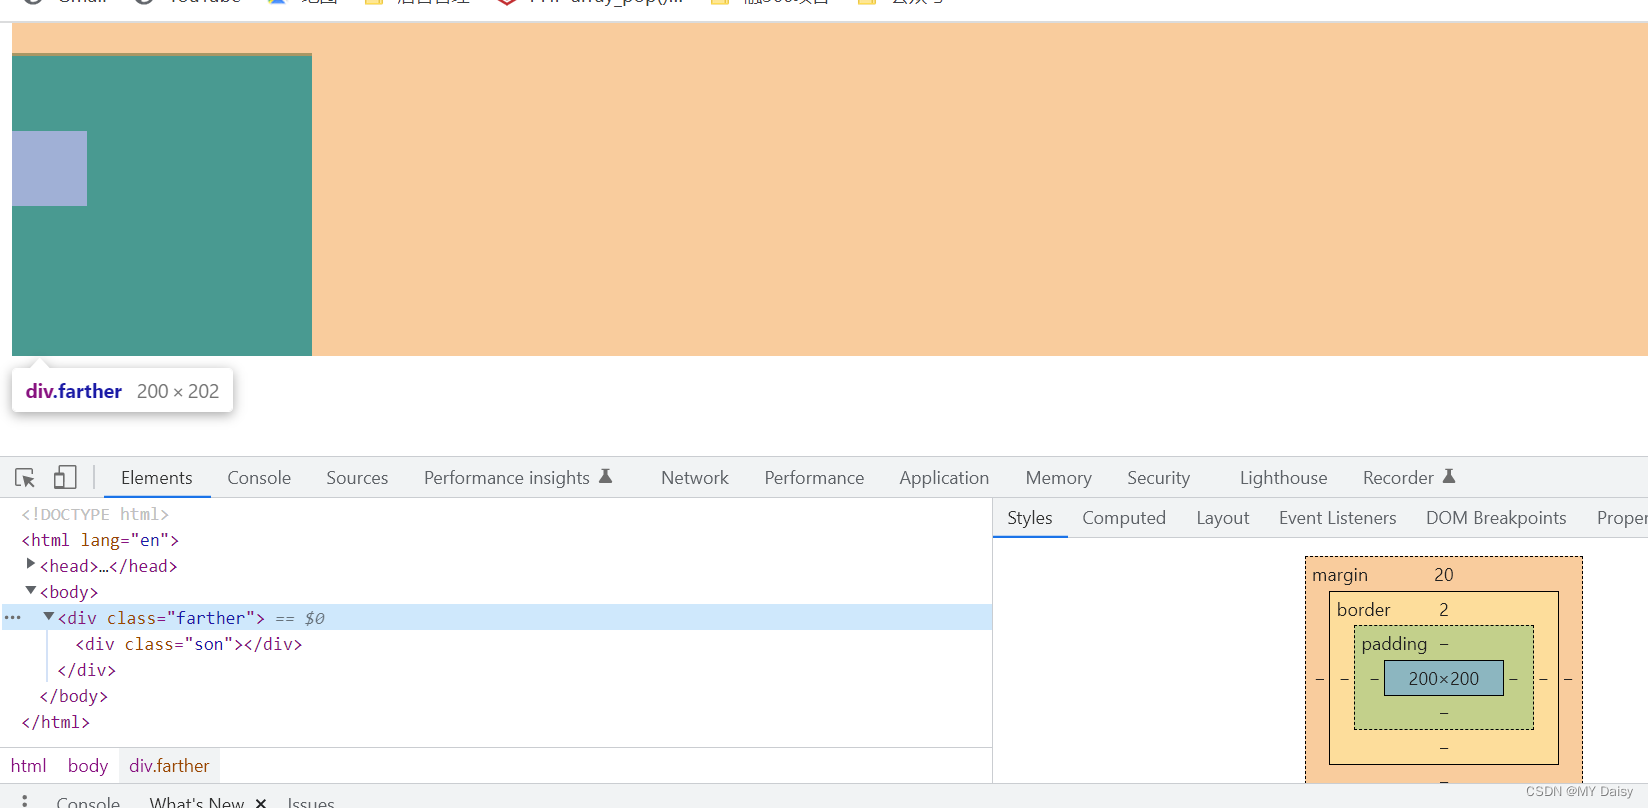1648x808 pixels.
Task: Switch to the Elements tab
Action: tap(156, 478)
